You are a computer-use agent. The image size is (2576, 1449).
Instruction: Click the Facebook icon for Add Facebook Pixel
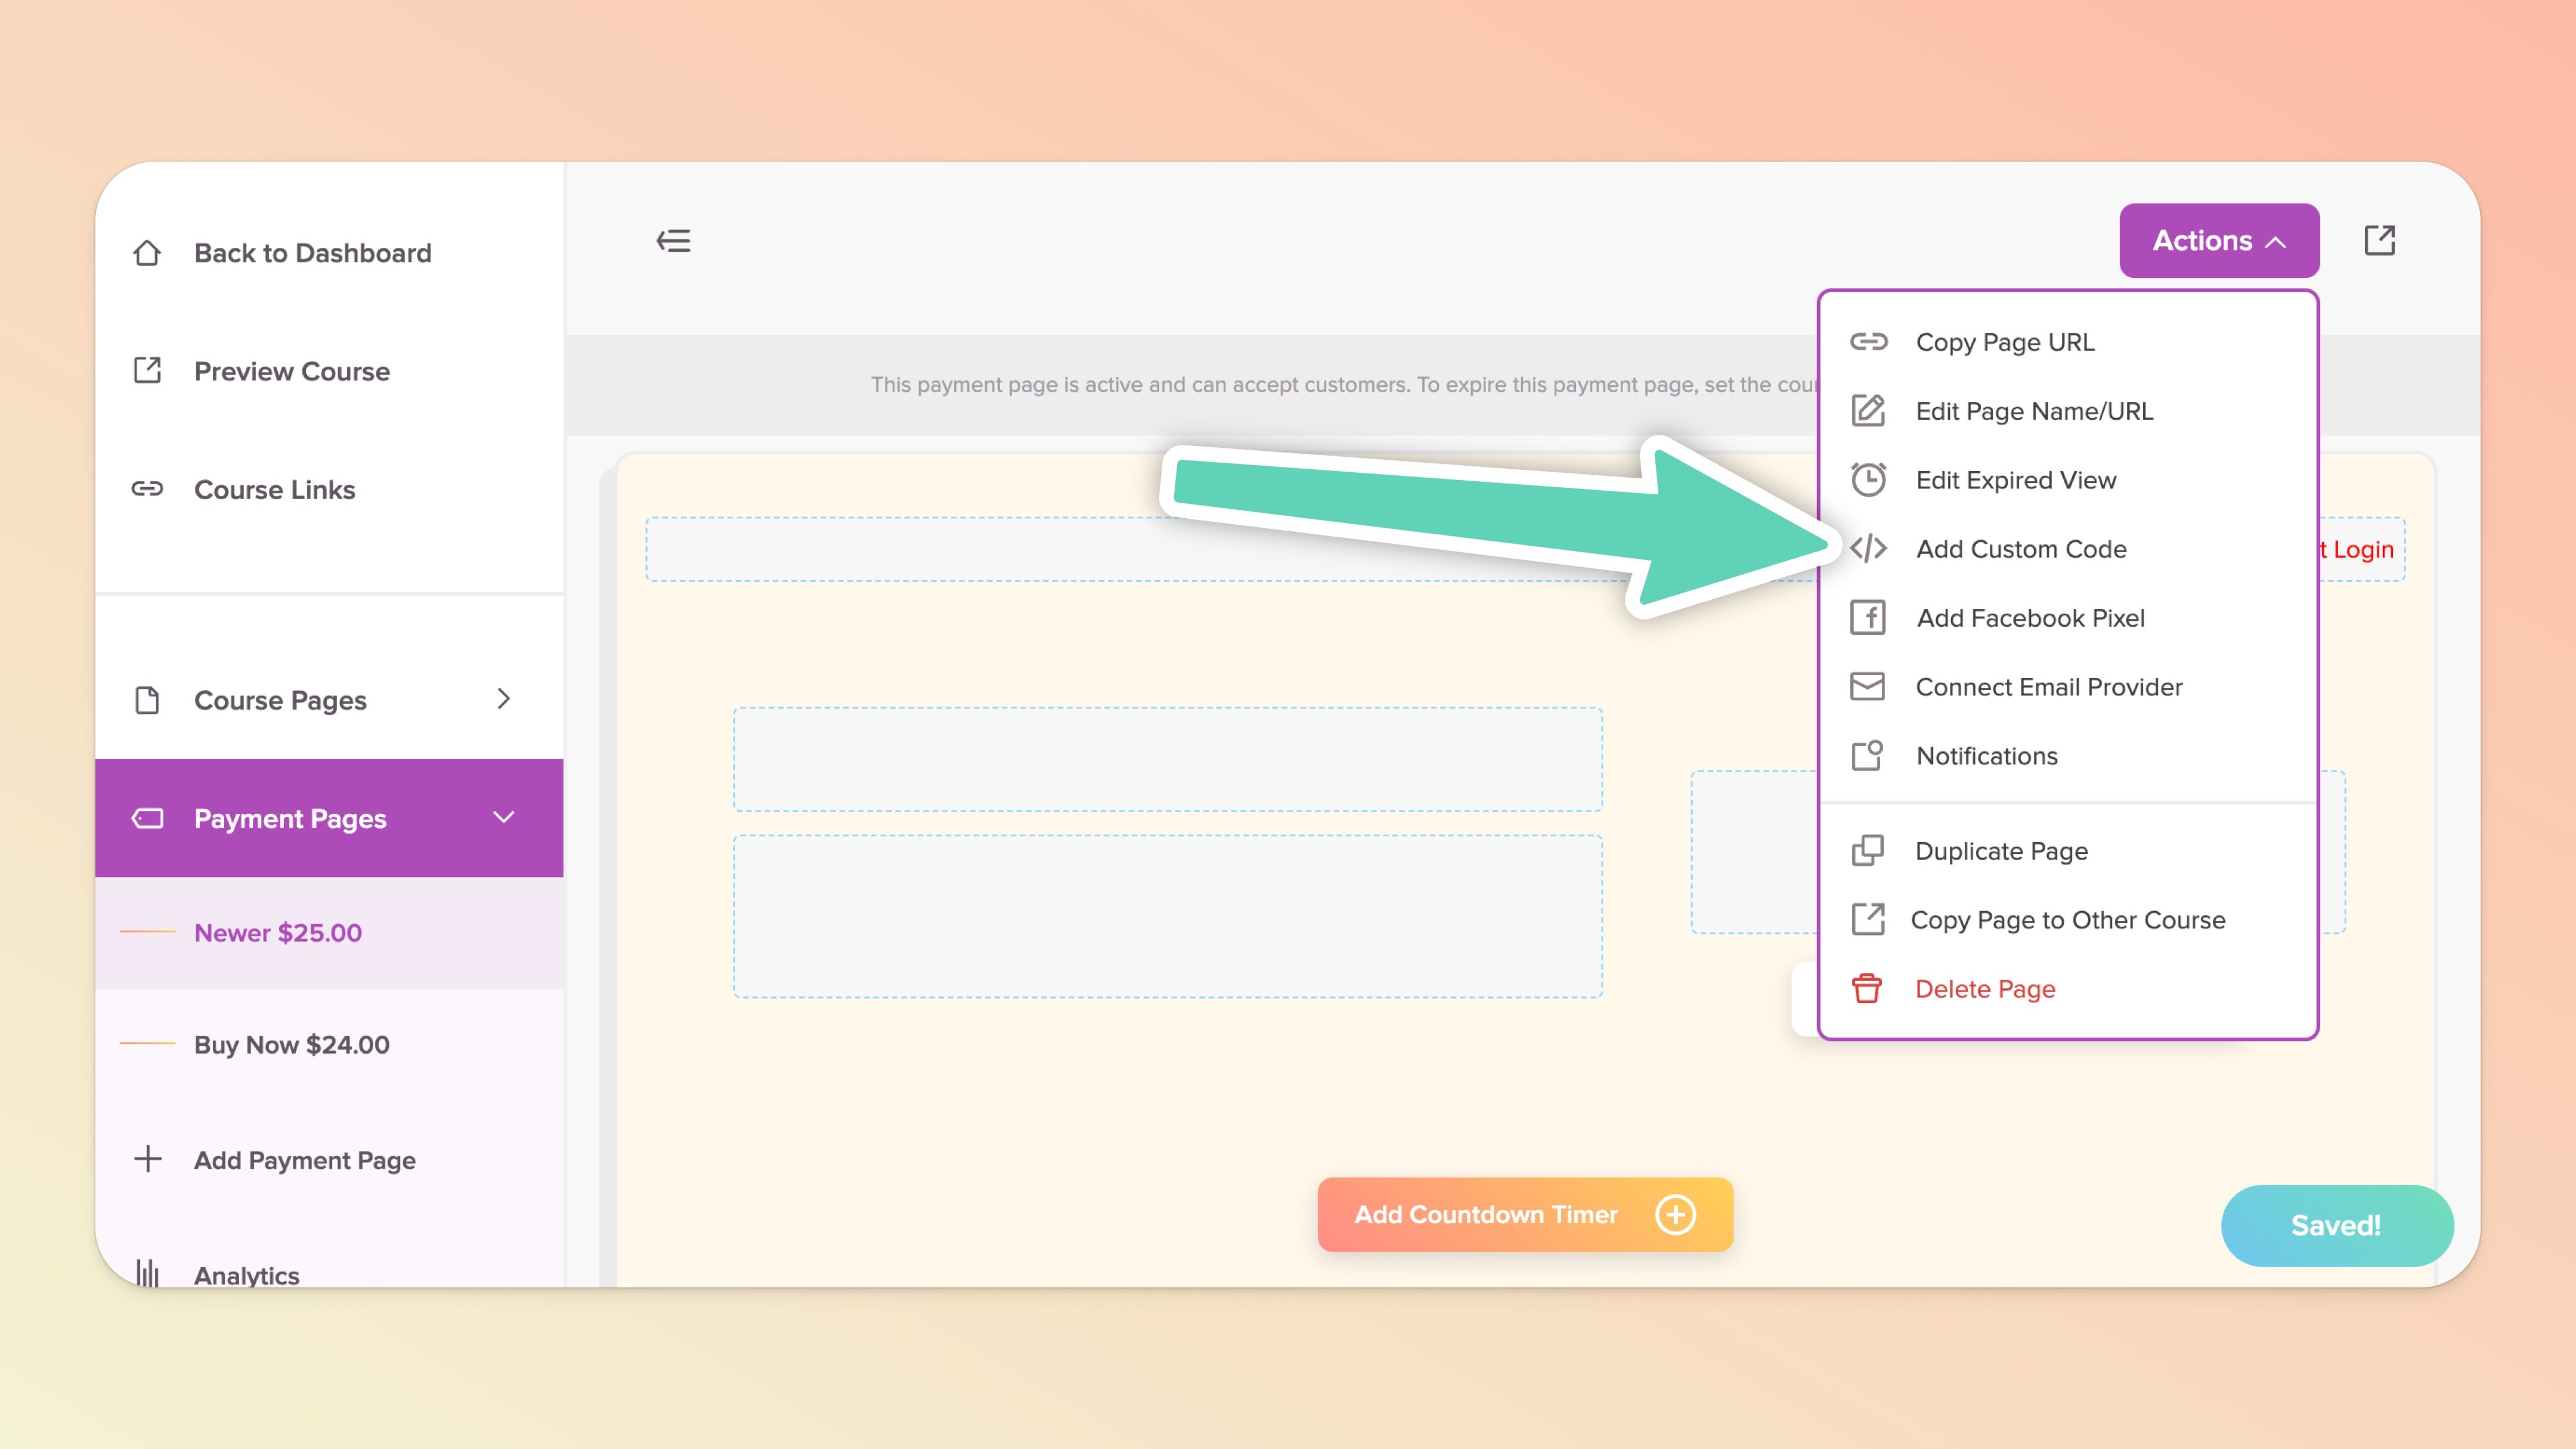[x=1867, y=618]
